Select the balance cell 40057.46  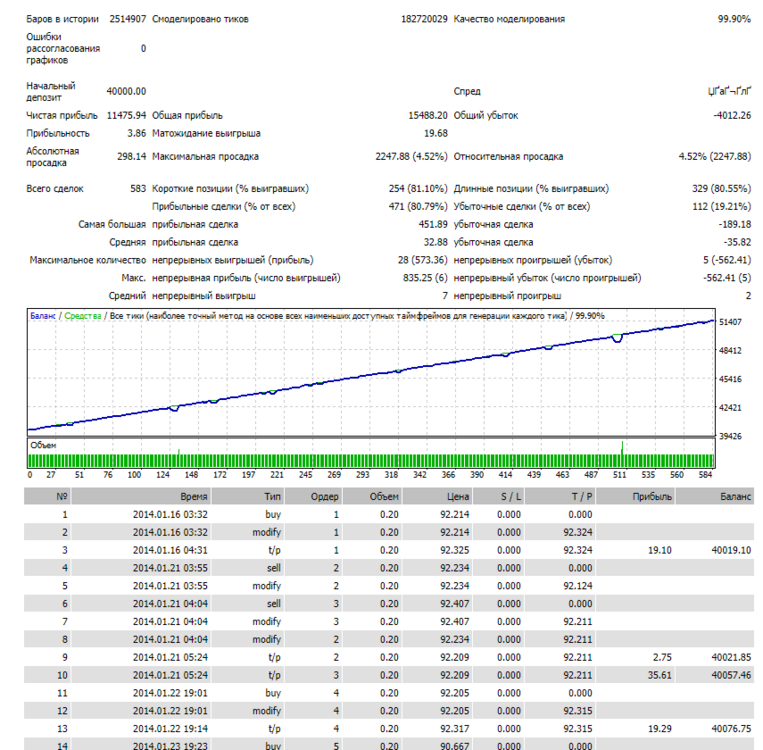point(731,676)
